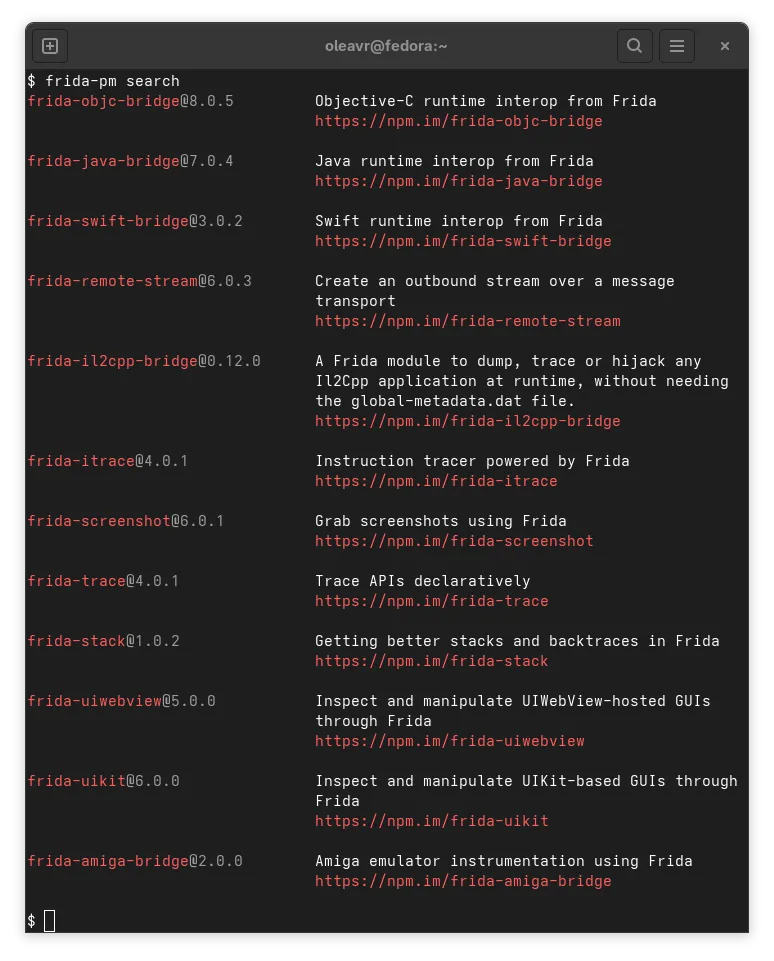Viewport: 774px width, 961px height.
Task: Open the hamburger menu
Action: [x=677, y=45]
